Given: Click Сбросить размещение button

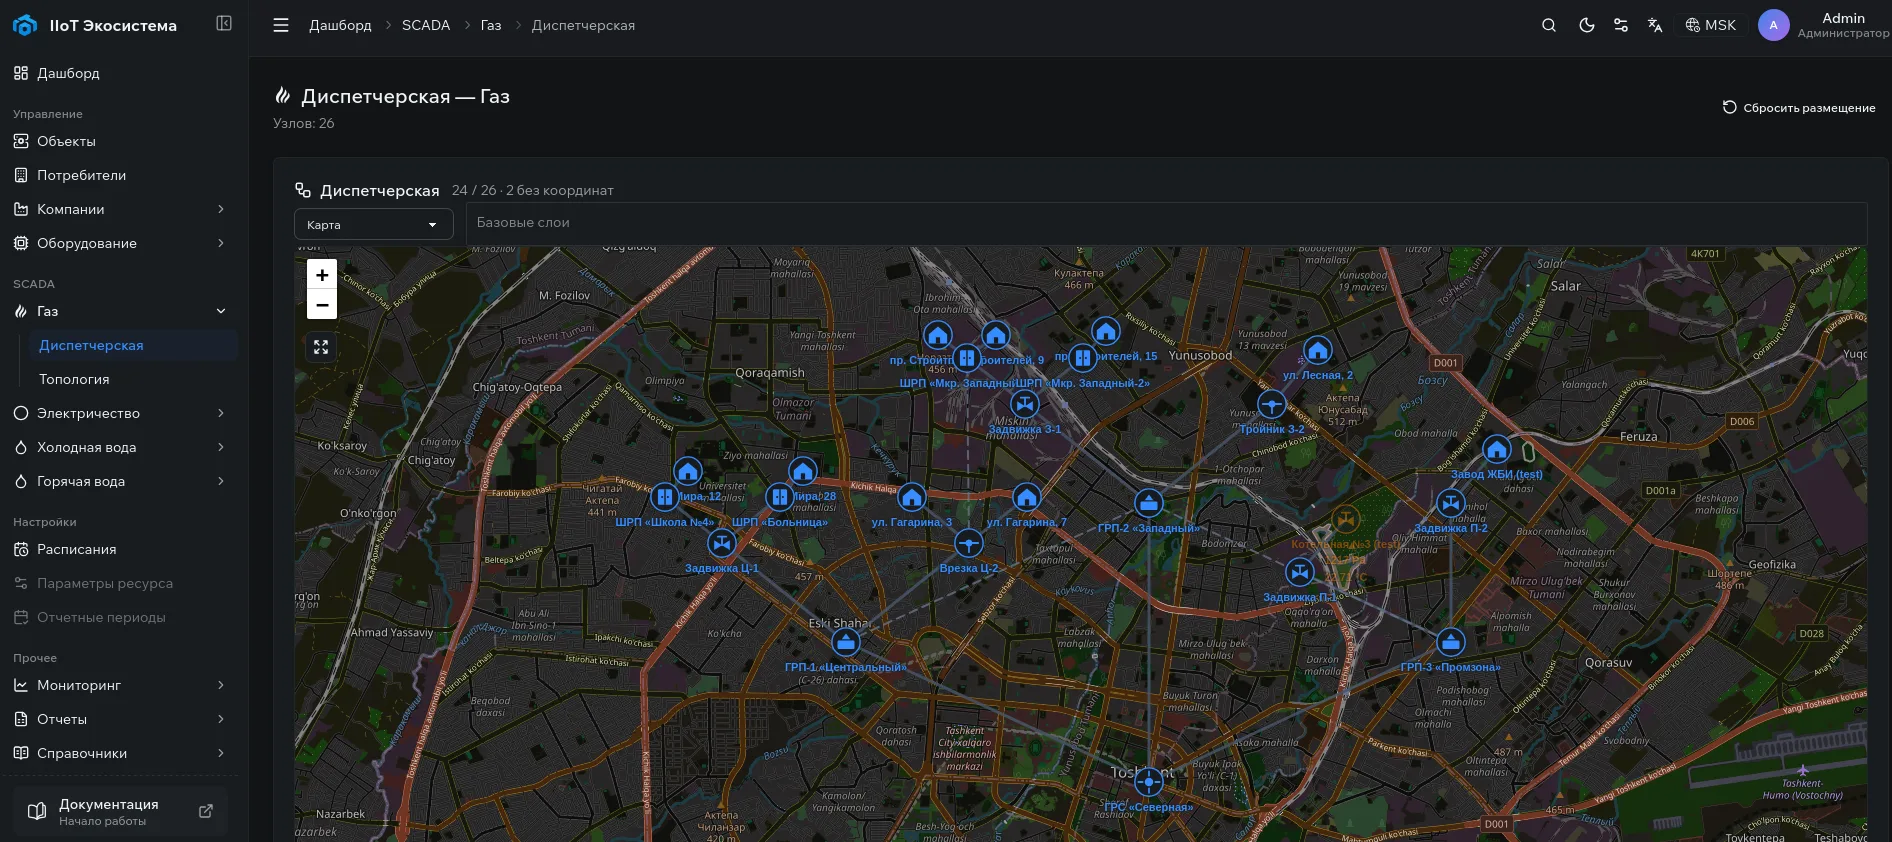Looking at the screenshot, I should point(1798,108).
